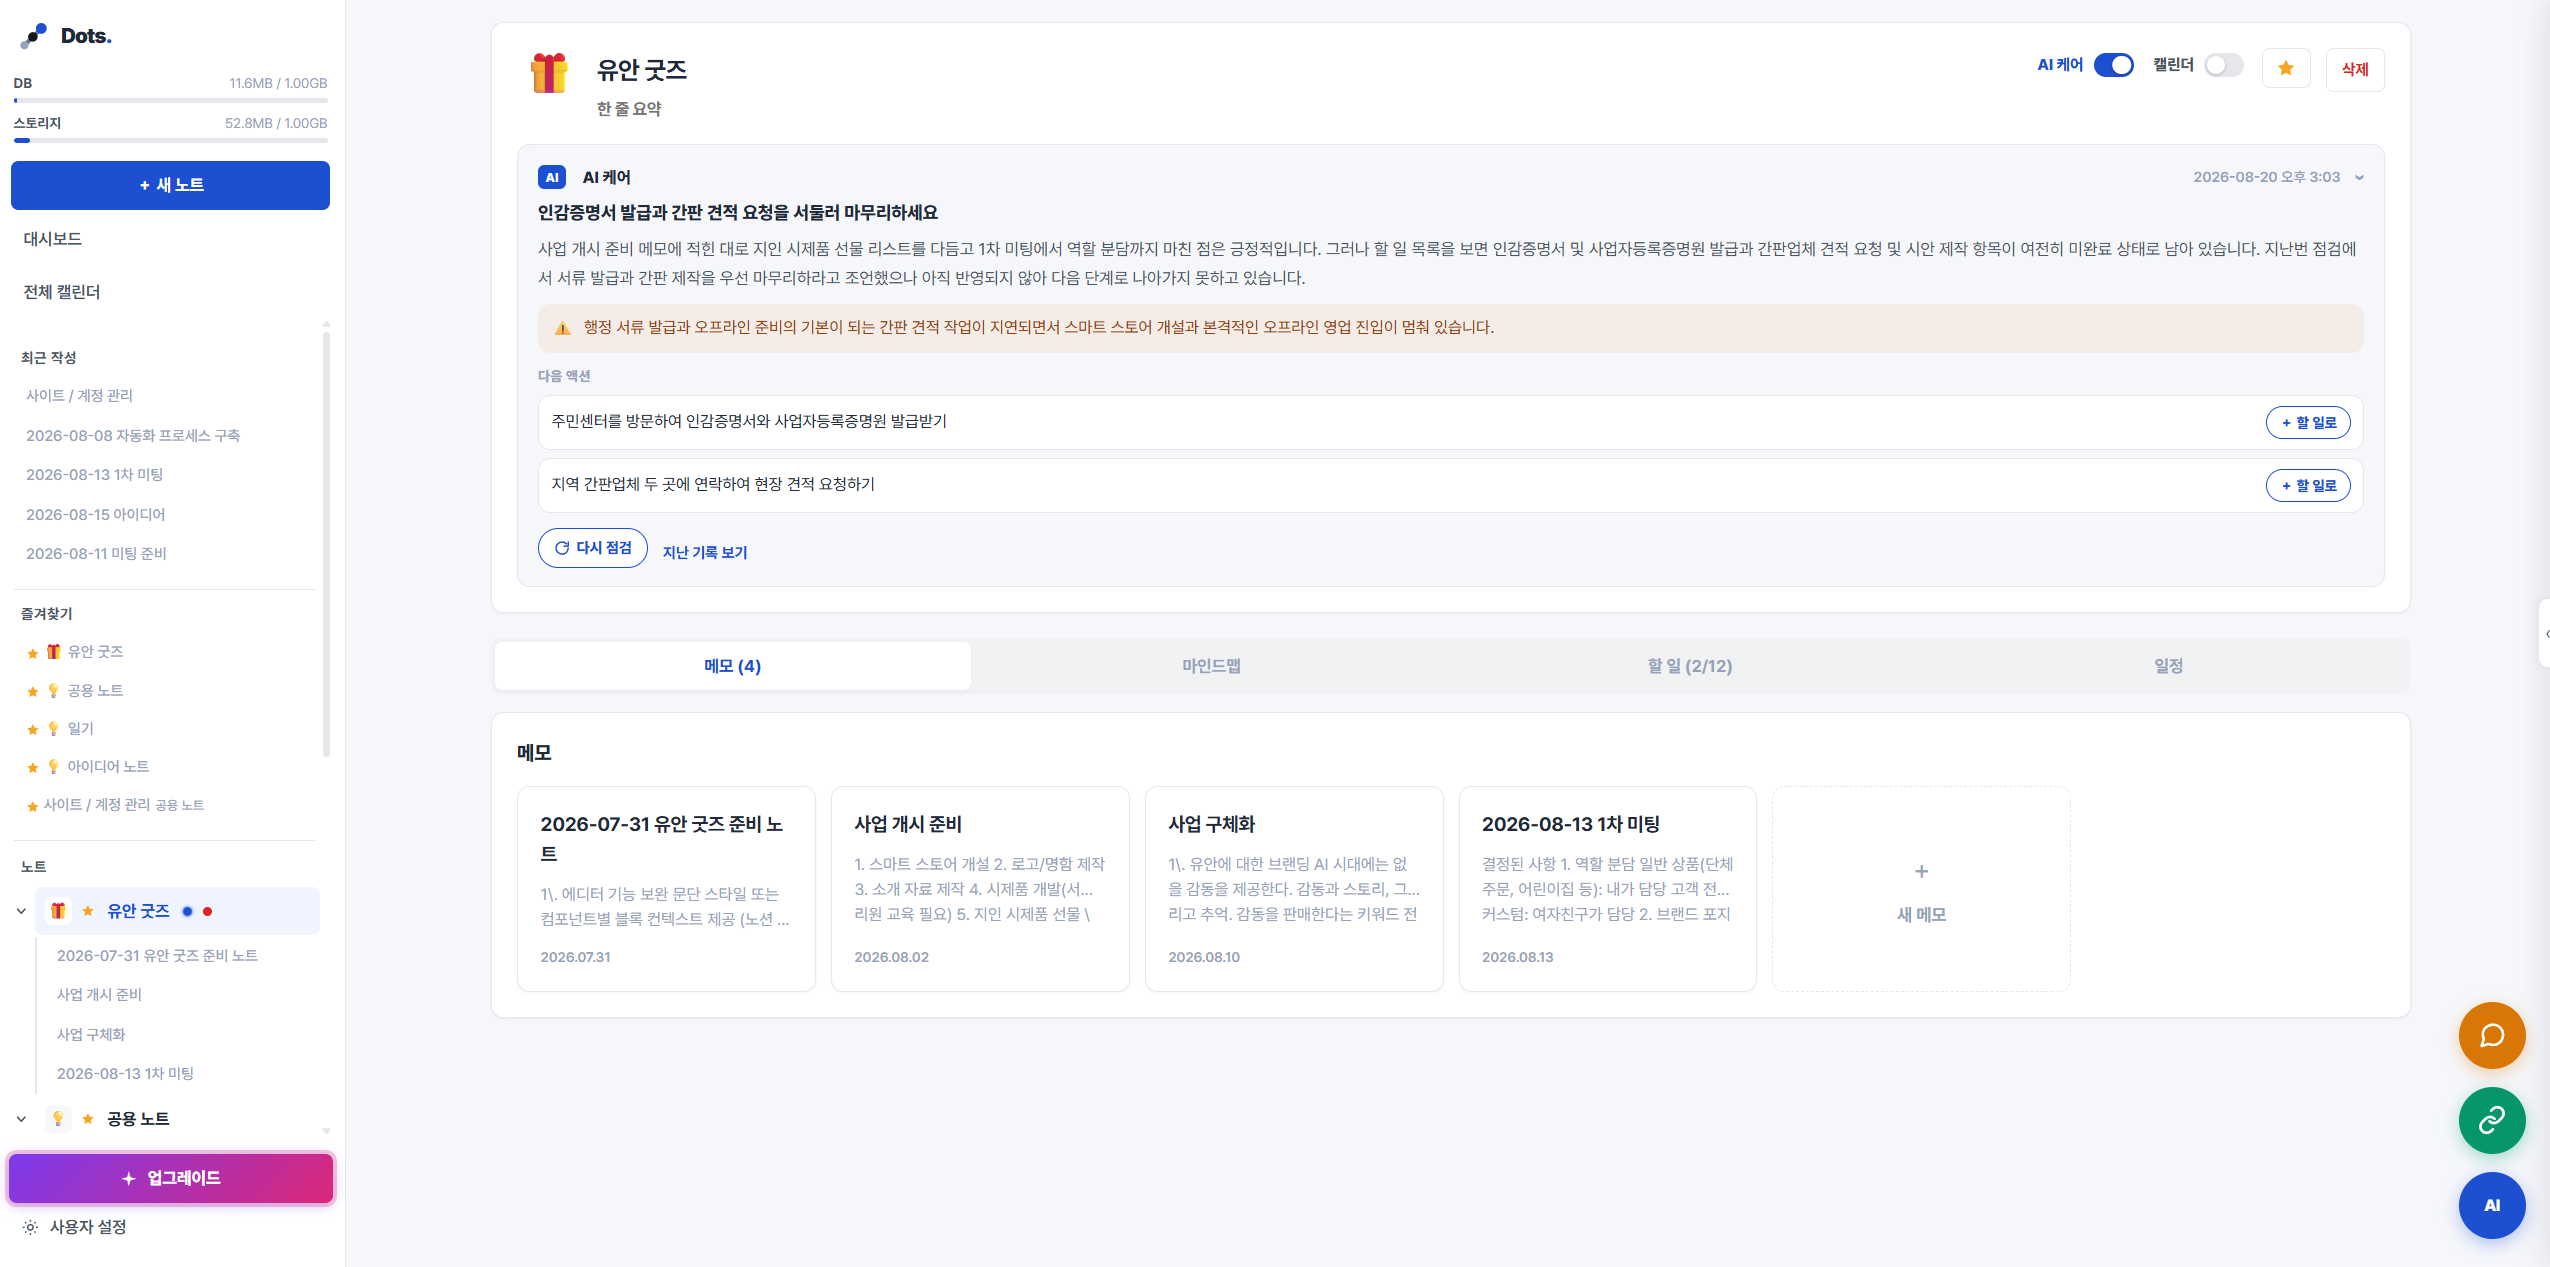
Task: Click the gift box note icon
Action: coord(549,73)
